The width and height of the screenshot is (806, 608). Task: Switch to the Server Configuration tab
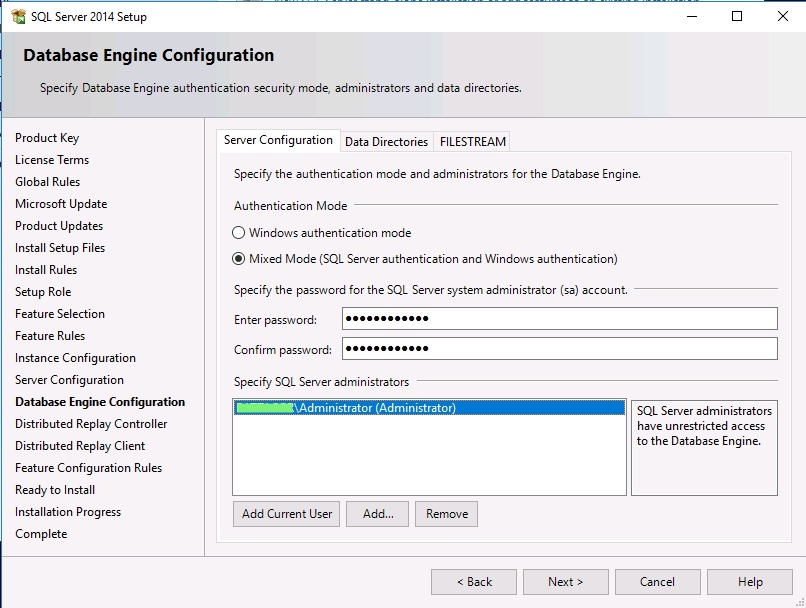tap(278, 140)
